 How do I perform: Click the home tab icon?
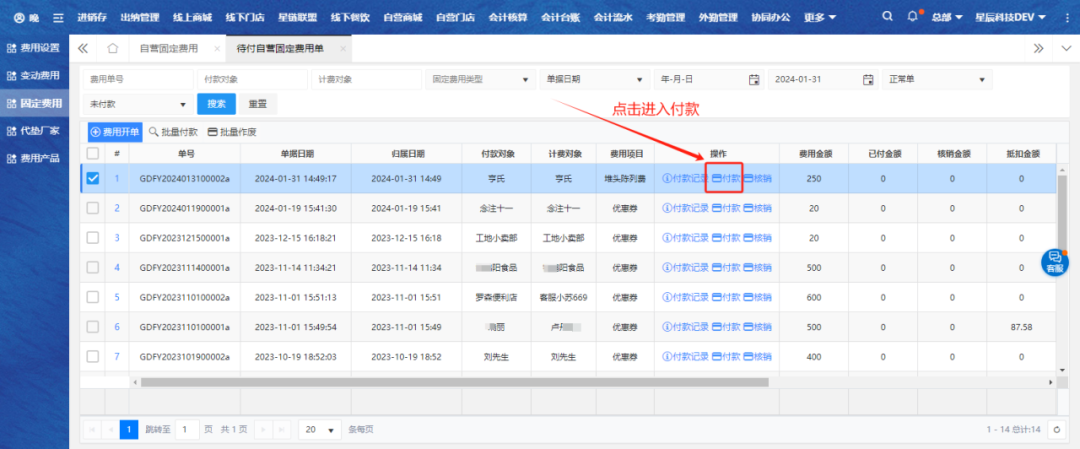pos(113,48)
